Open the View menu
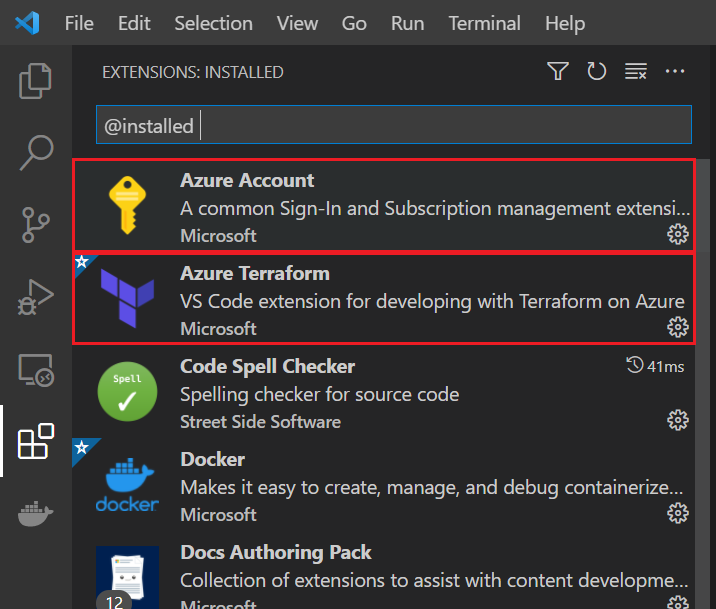Screen dimensions: 716x609 point(297,23)
